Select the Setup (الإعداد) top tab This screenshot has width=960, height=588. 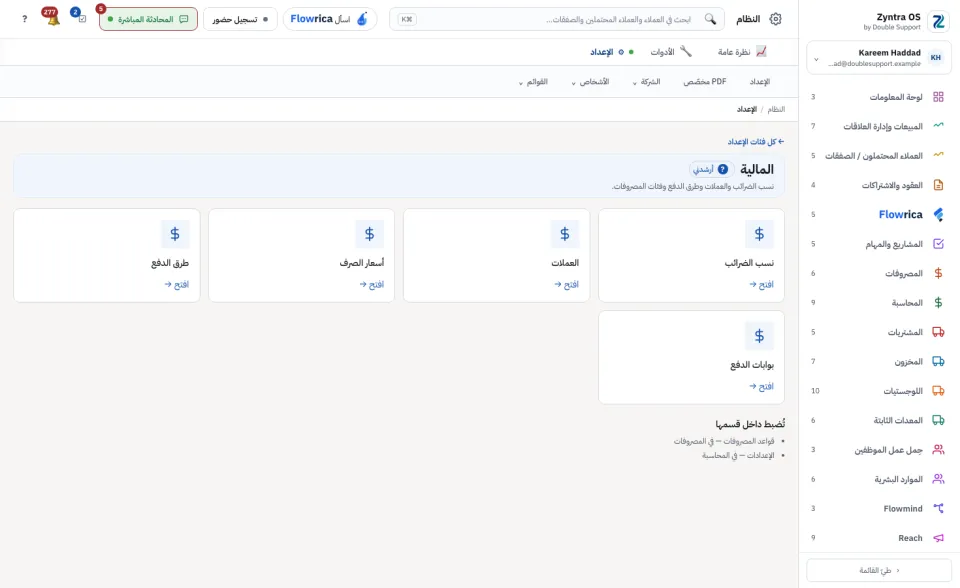tap(612, 52)
